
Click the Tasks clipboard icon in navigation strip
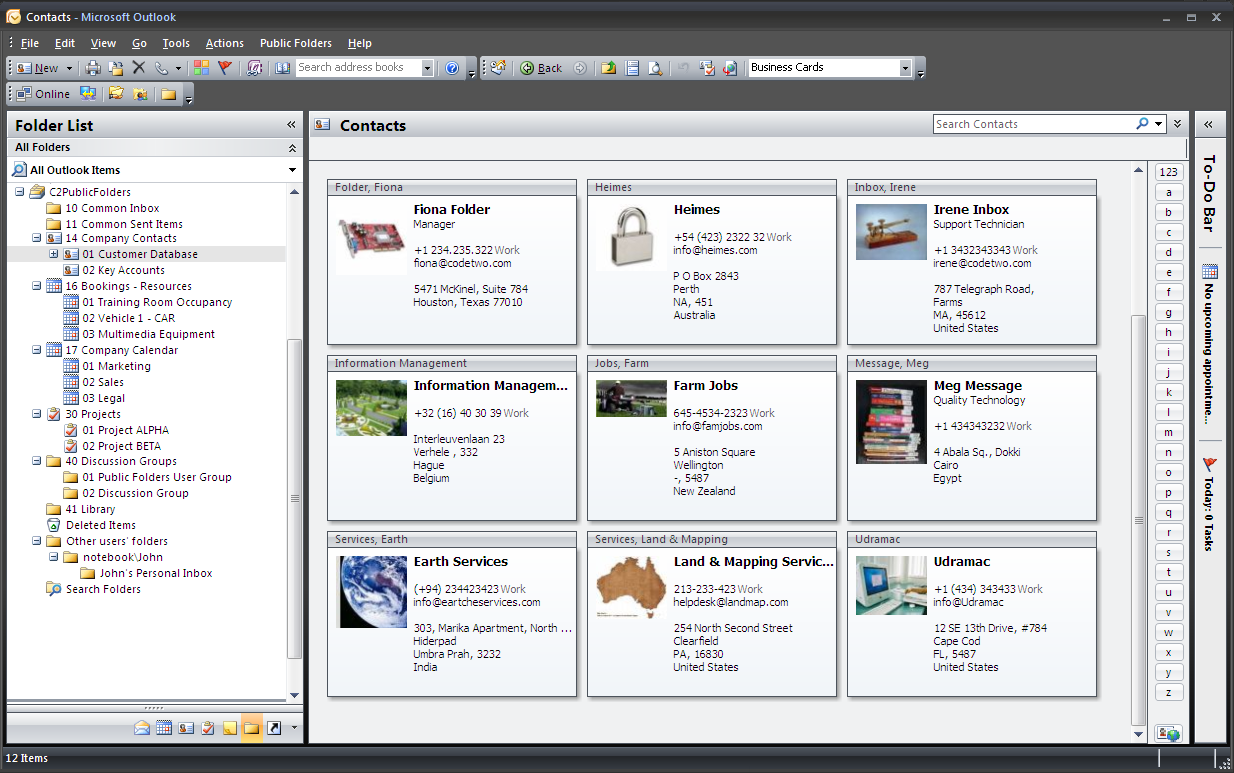pos(208,728)
